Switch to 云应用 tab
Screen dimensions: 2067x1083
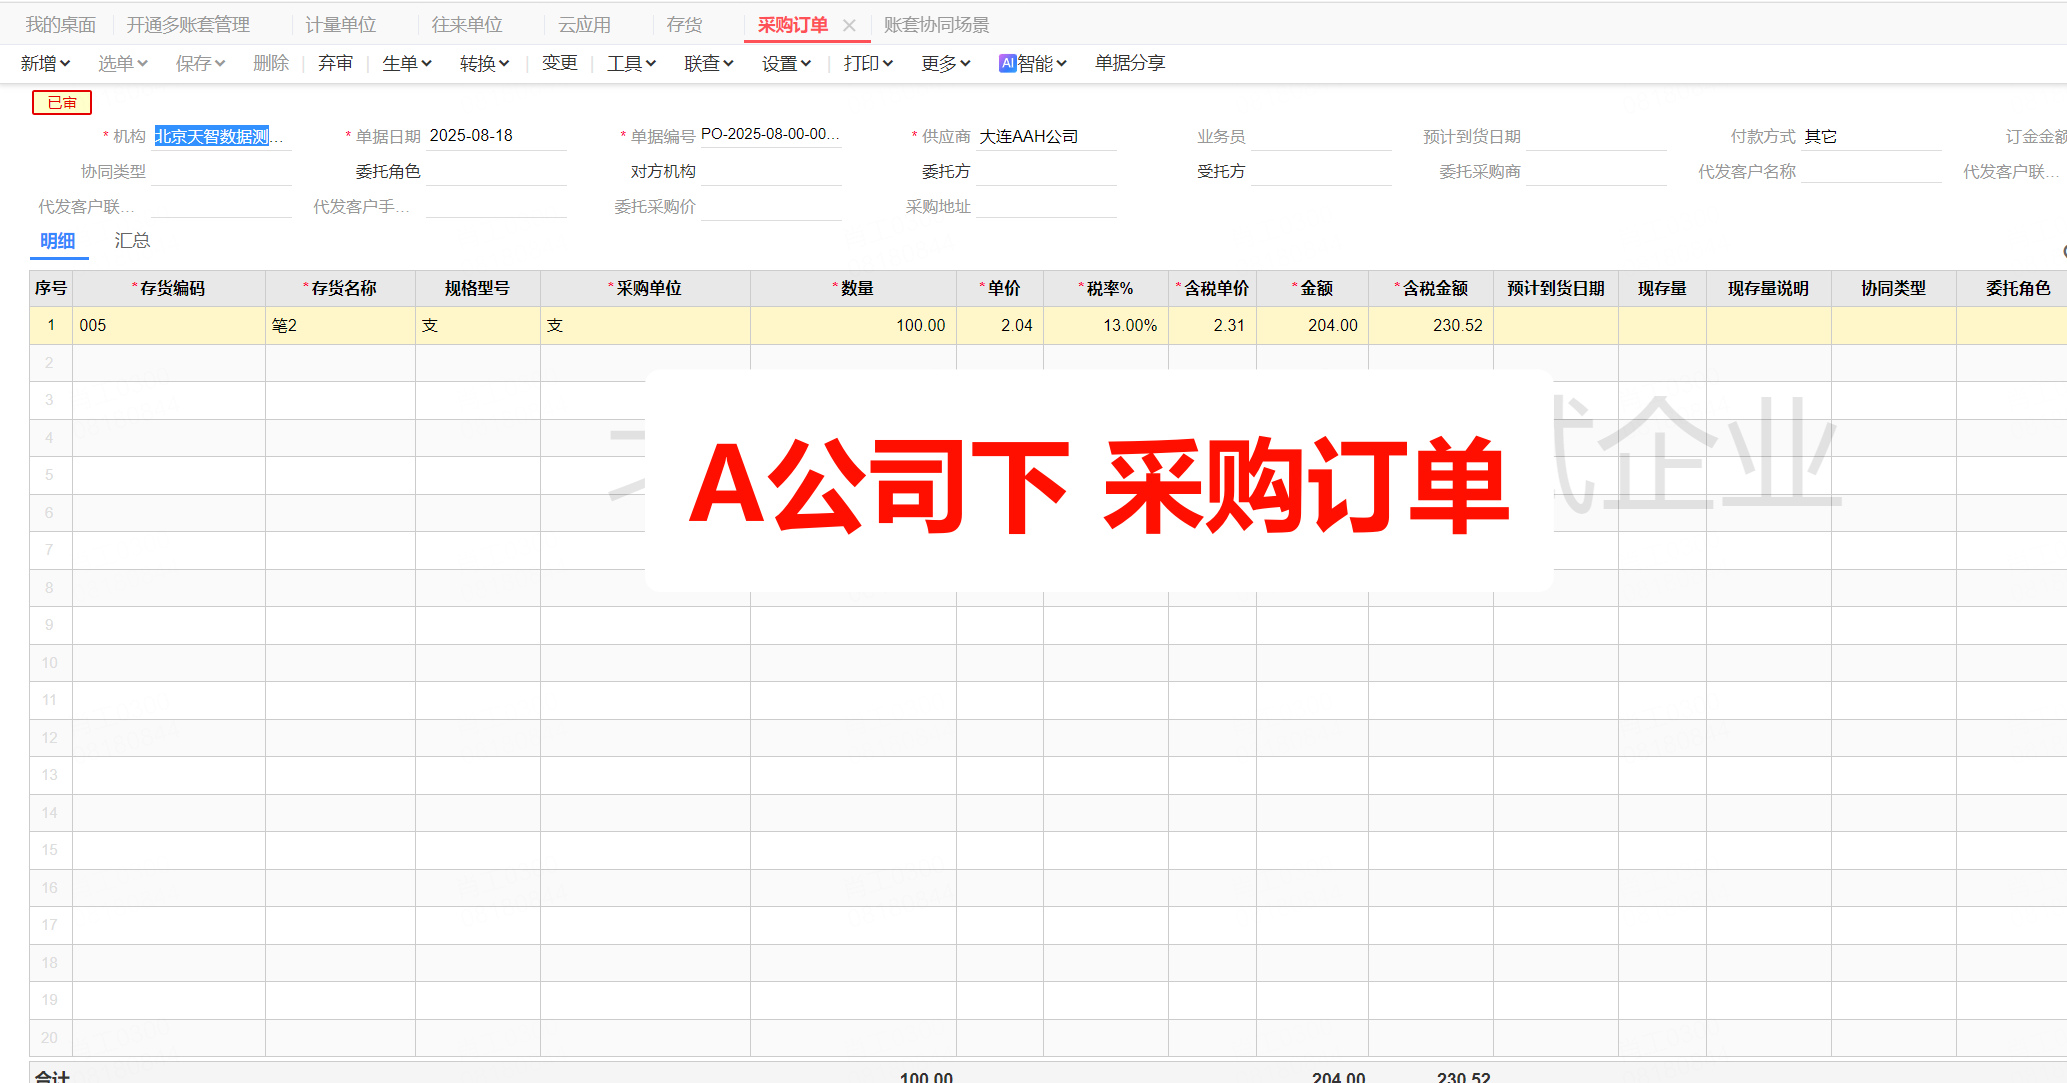click(x=585, y=25)
